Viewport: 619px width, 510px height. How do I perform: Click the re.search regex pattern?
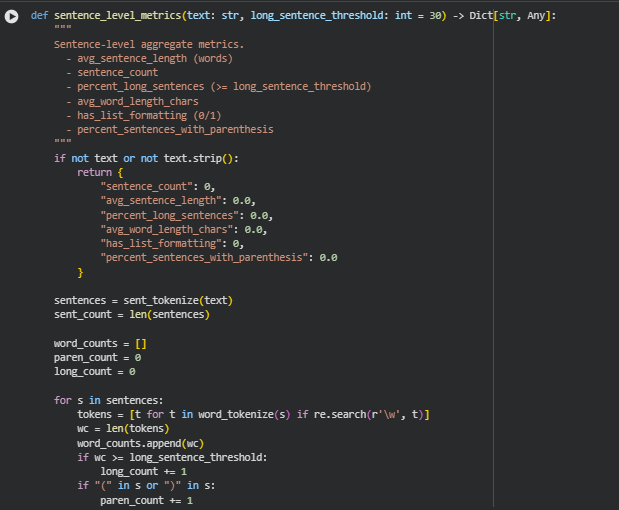[384, 414]
